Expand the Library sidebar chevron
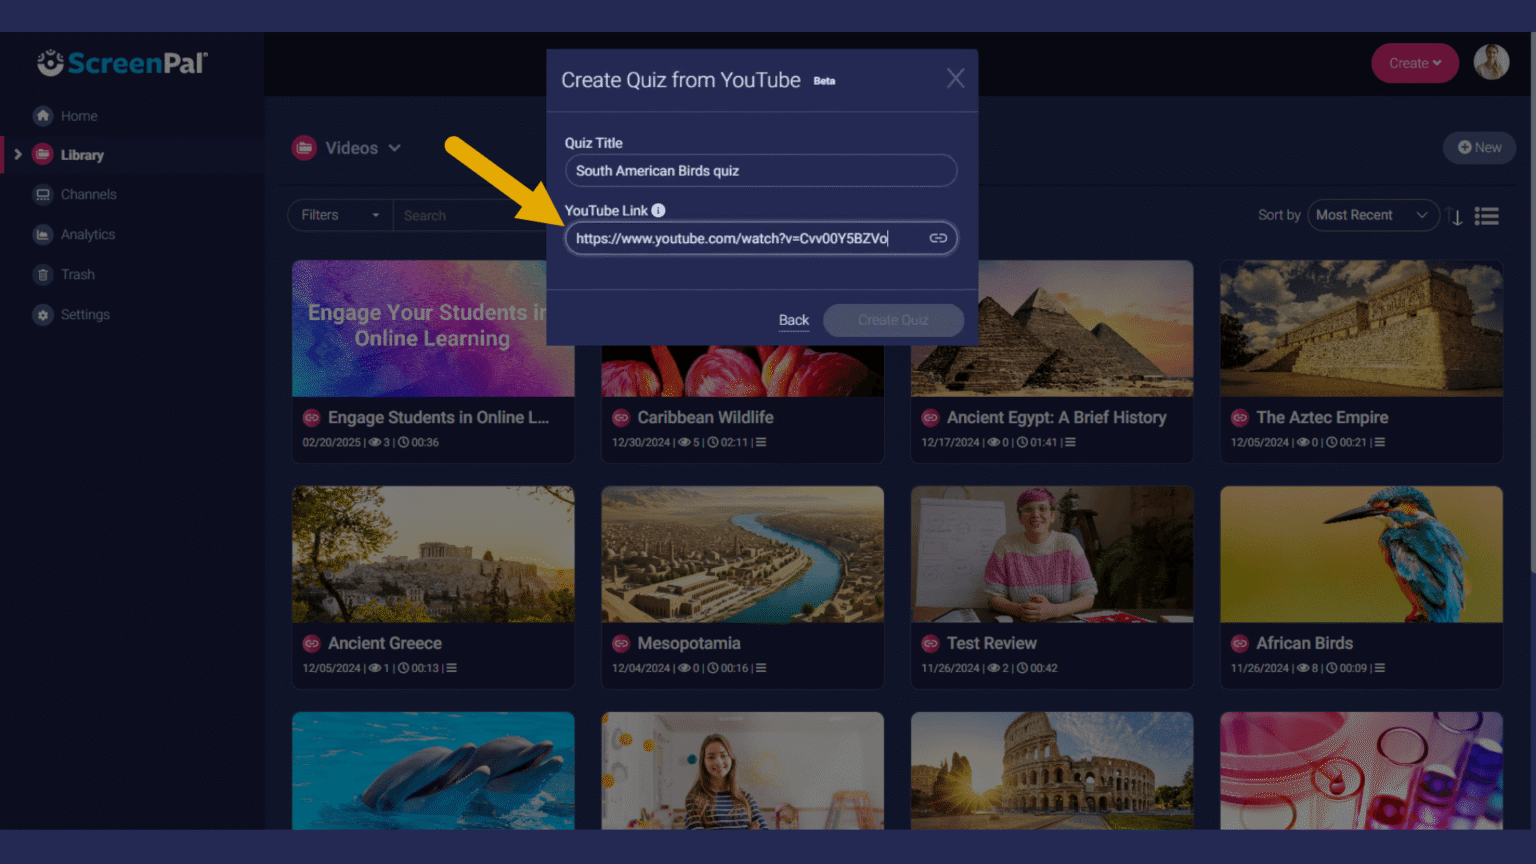1536x864 pixels. coord(17,155)
